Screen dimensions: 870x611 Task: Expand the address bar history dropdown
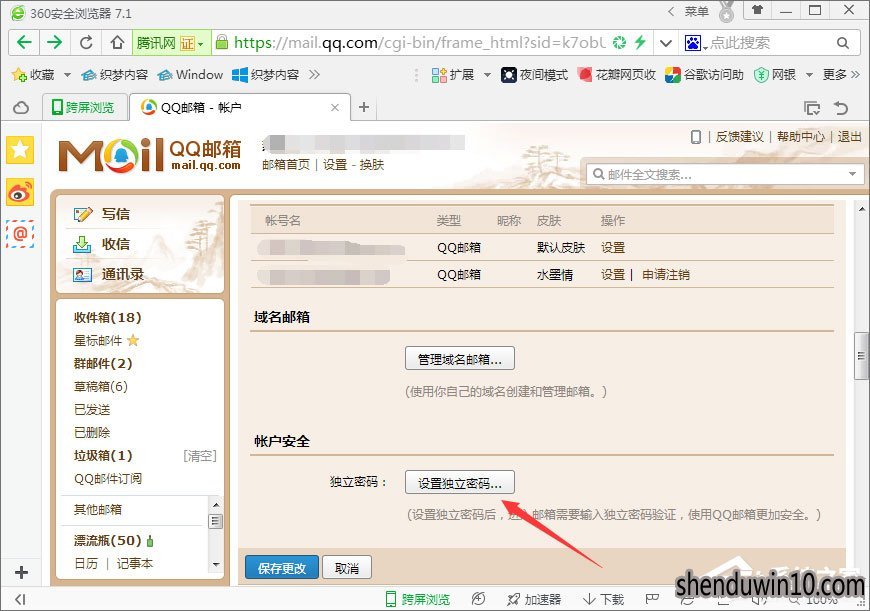coord(666,43)
